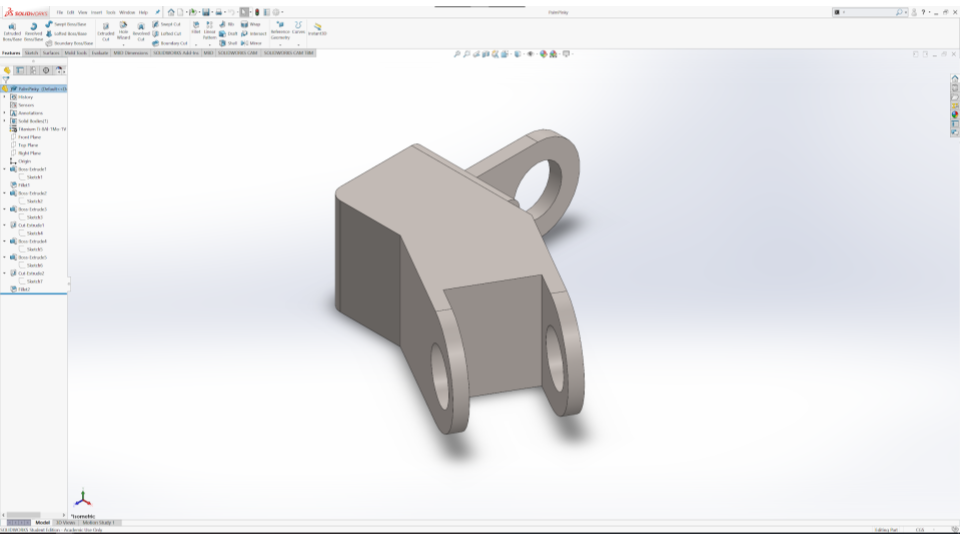Click the search commands input field
Image resolution: width=960 pixels, height=540 pixels.
pyautogui.click(x=868, y=12)
